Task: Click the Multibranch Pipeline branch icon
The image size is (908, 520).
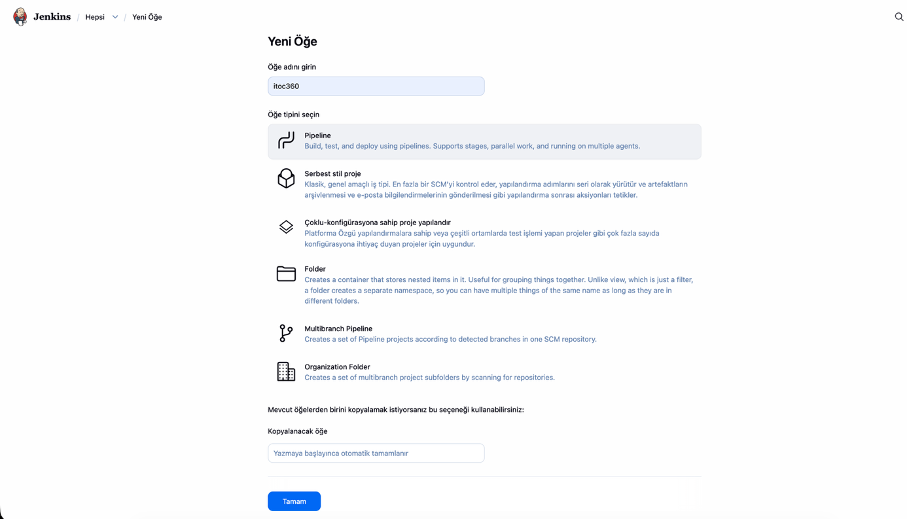Action: tap(286, 333)
